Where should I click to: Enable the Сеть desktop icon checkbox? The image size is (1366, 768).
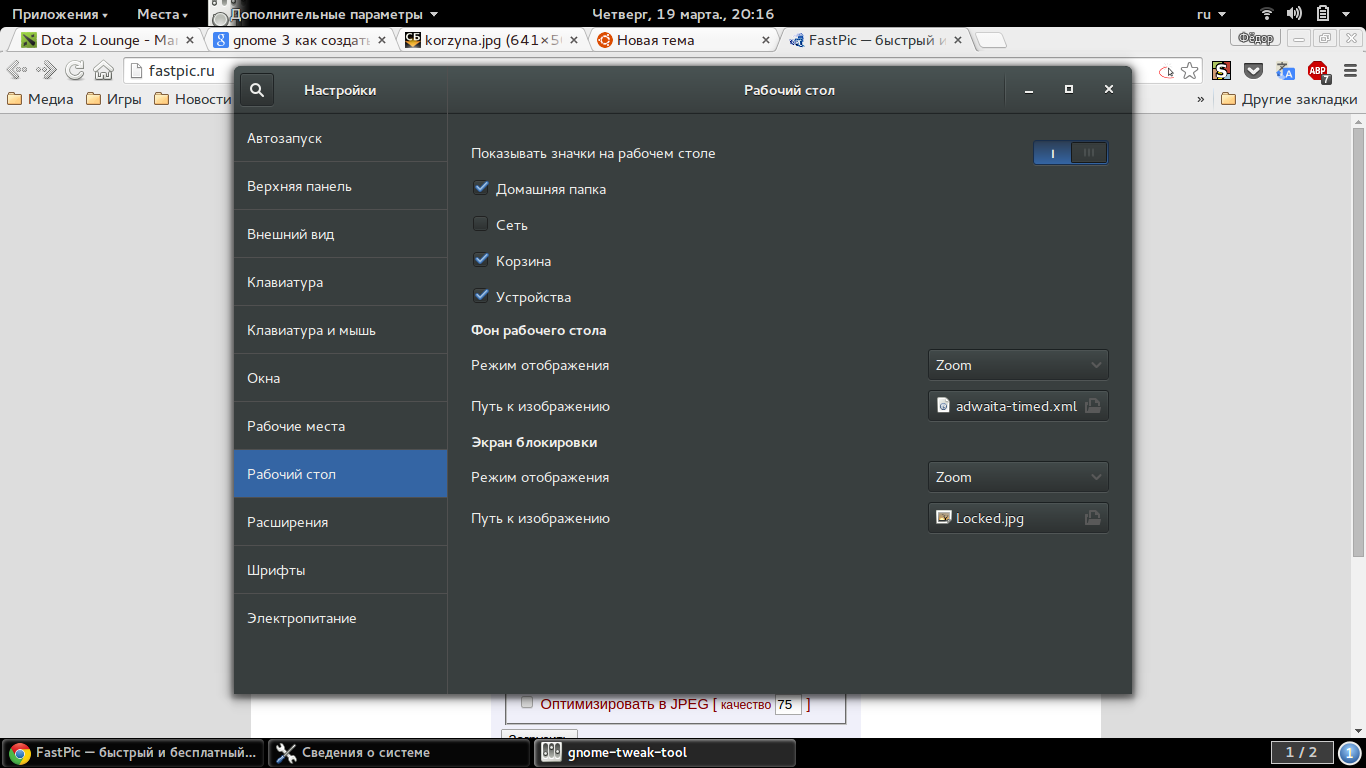click(481, 224)
